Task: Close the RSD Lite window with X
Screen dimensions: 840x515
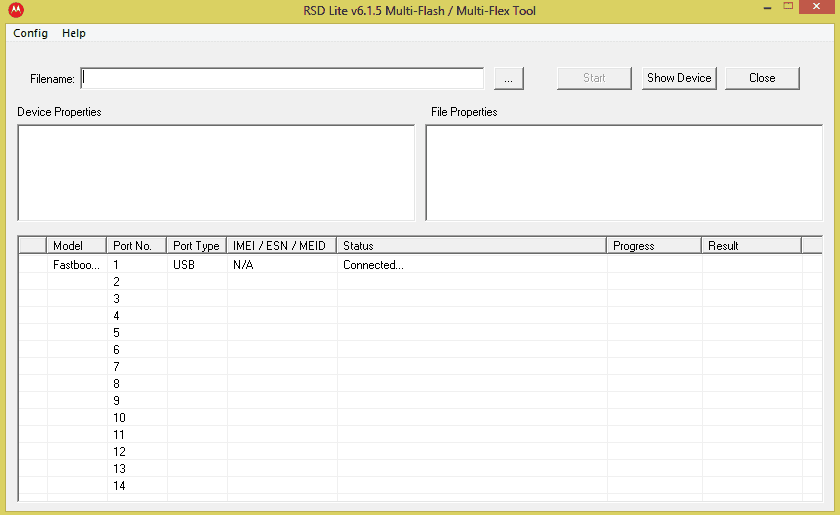Action: [x=816, y=6]
